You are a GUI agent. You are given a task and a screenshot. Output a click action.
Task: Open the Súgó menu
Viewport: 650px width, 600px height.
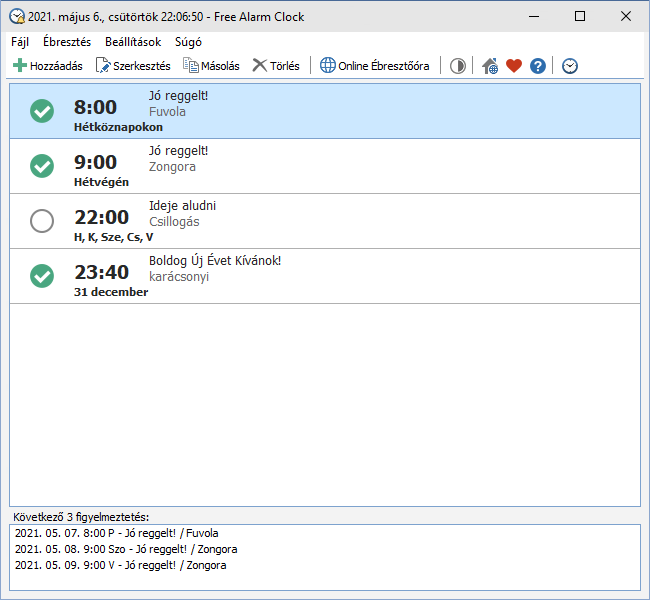pos(188,42)
